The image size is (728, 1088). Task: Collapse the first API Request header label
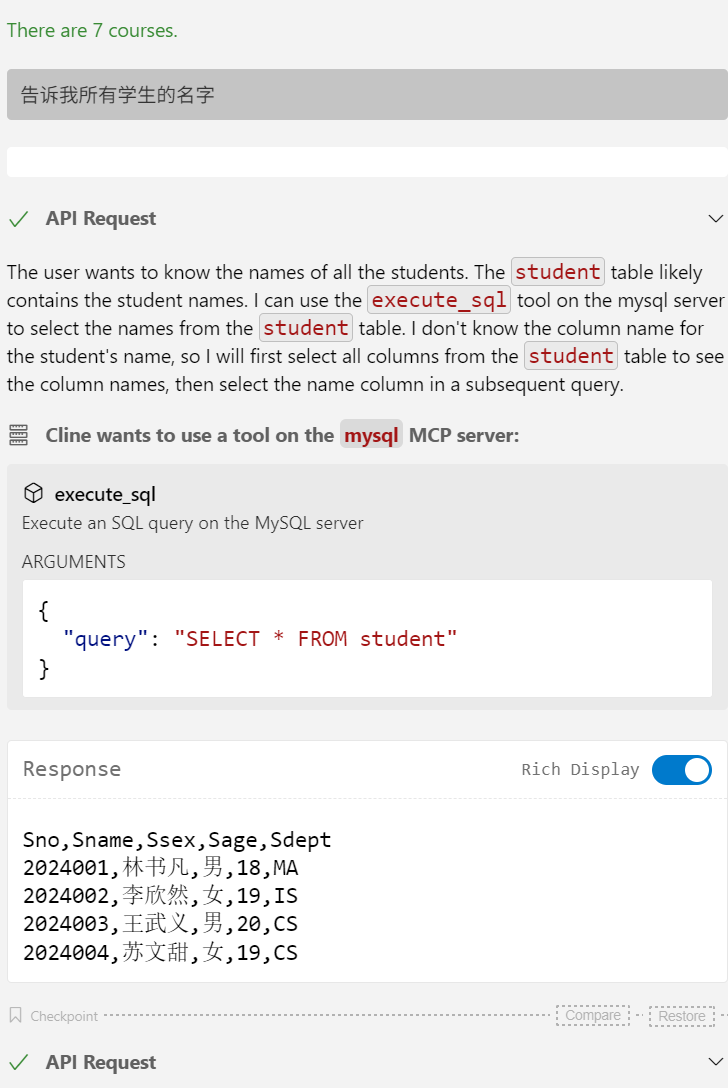pyautogui.click(x=101, y=219)
